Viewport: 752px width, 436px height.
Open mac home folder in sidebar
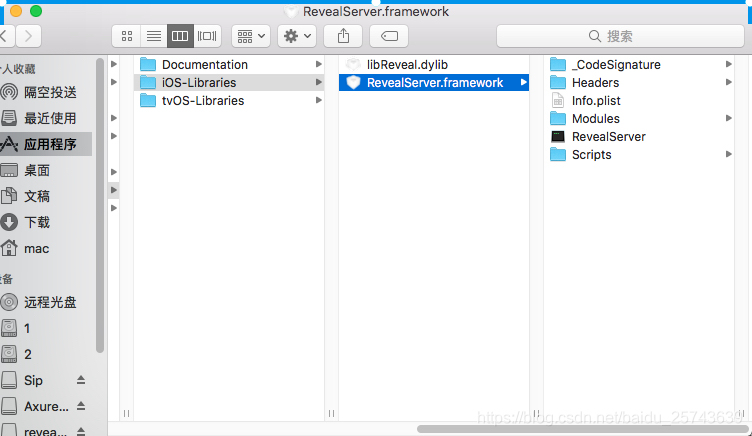tap(46, 248)
